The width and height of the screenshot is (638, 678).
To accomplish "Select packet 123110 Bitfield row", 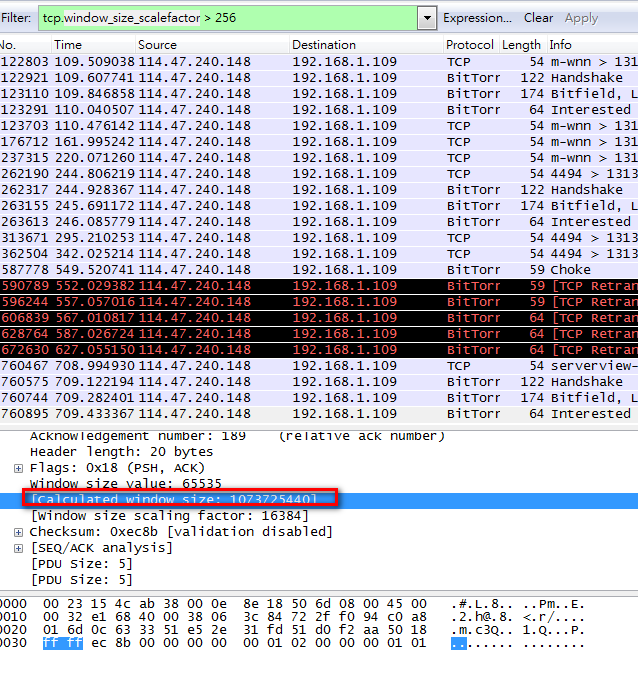I will [x=319, y=94].
